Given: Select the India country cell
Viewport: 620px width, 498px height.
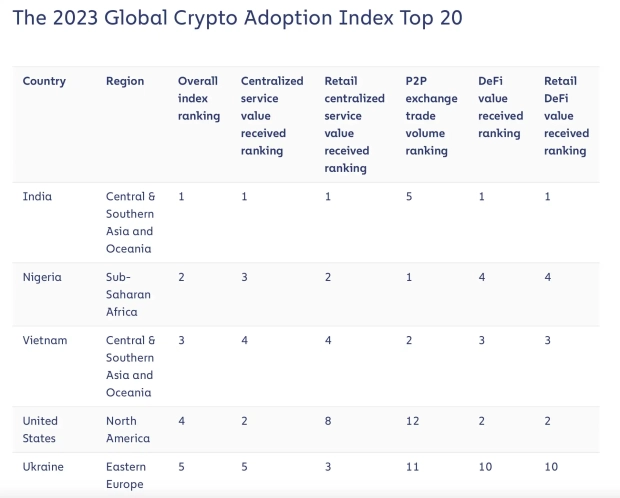Looking at the screenshot, I should pyautogui.click(x=37, y=196).
